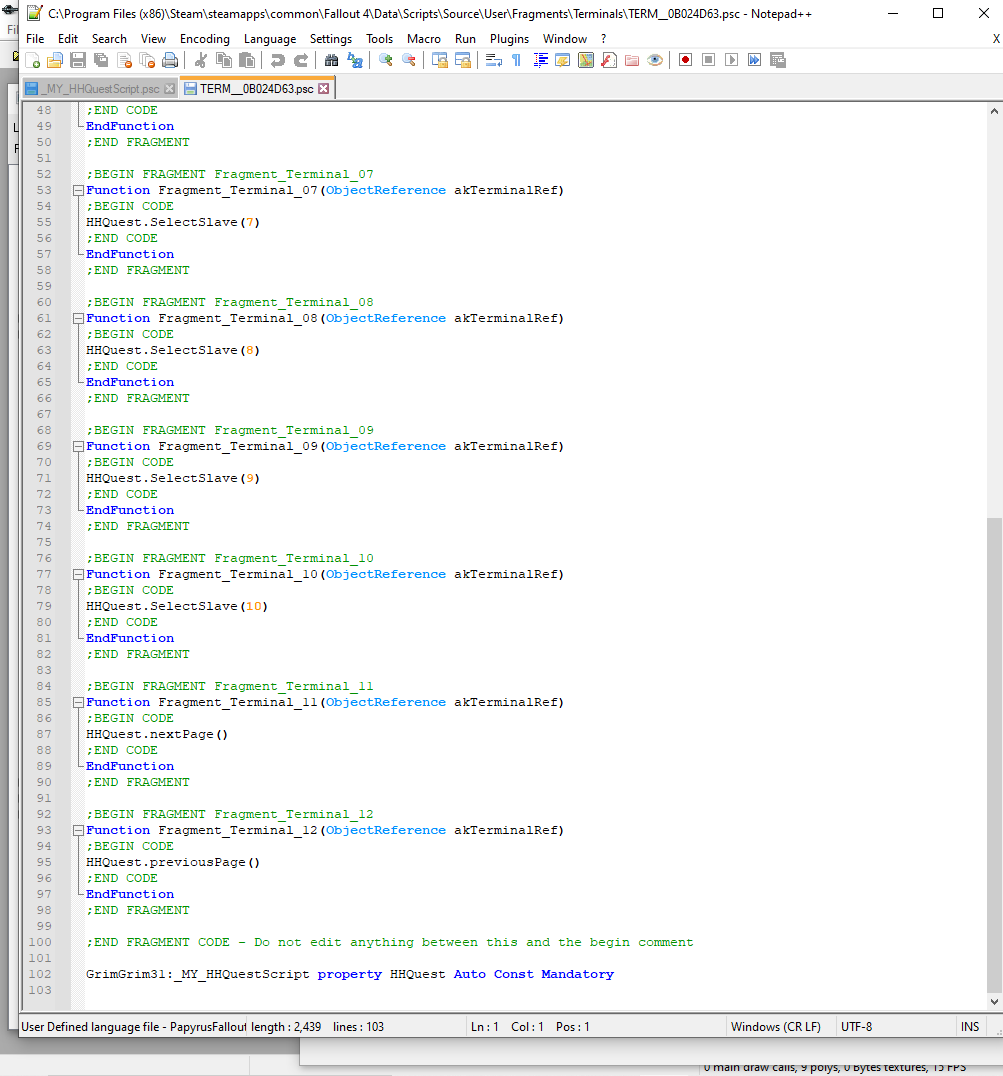The width and height of the screenshot is (1003, 1076).
Task: Collapse Fragment_Terminal_12 function fold marker
Action: click(x=78, y=830)
